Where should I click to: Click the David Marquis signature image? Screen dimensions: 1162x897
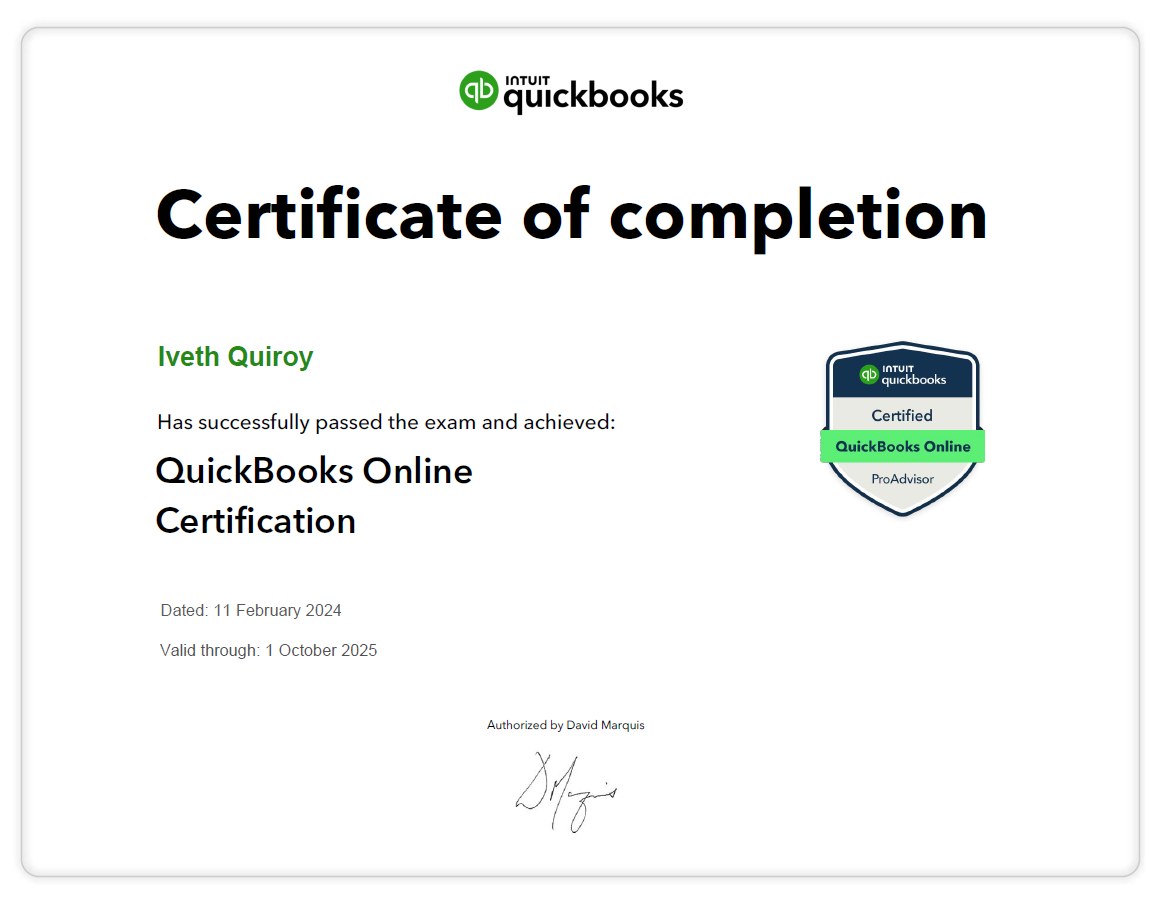pos(567,790)
